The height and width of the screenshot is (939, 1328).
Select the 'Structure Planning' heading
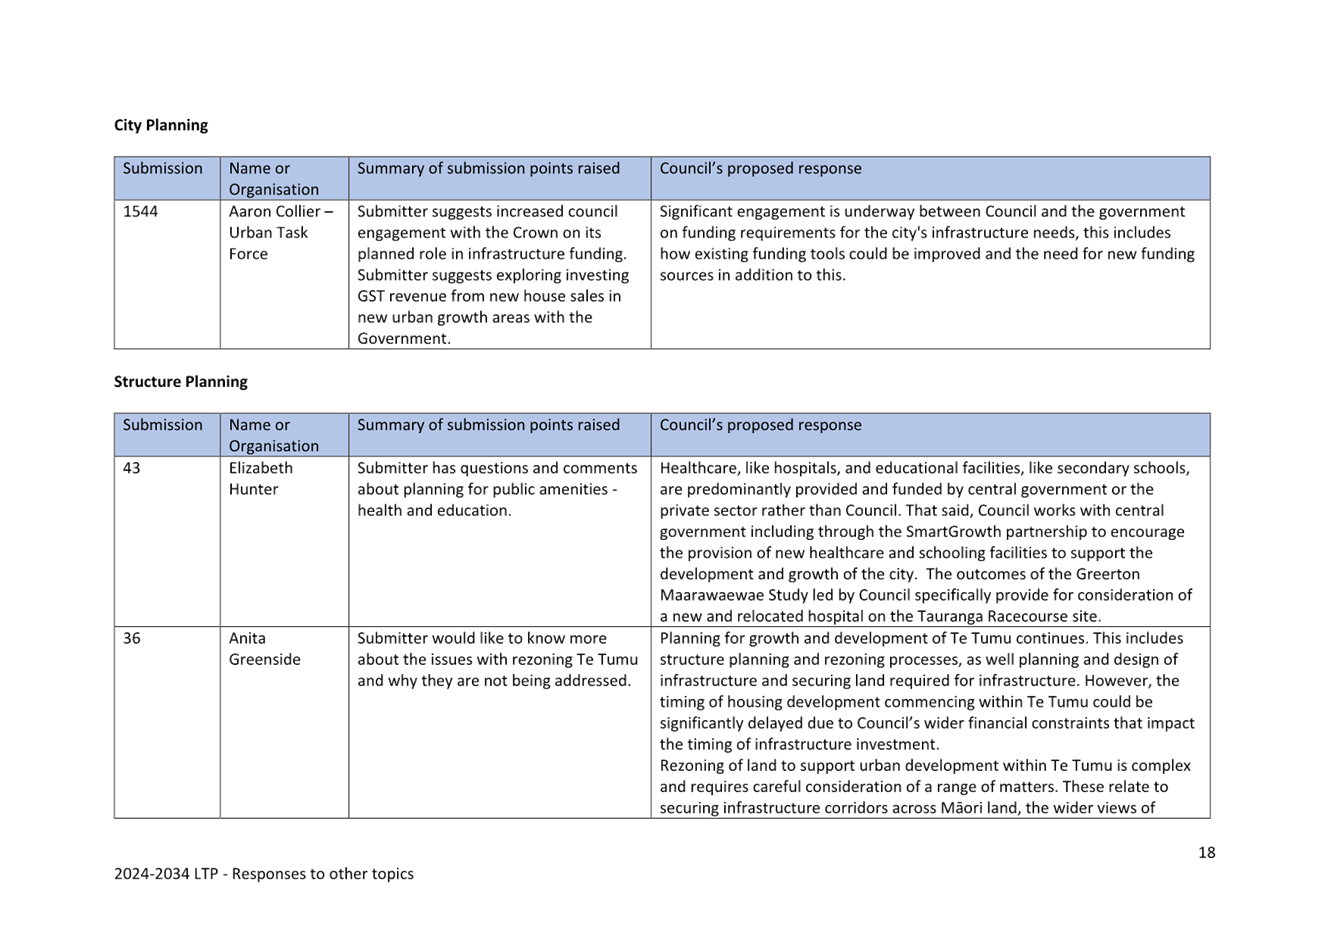tap(180, 382)
